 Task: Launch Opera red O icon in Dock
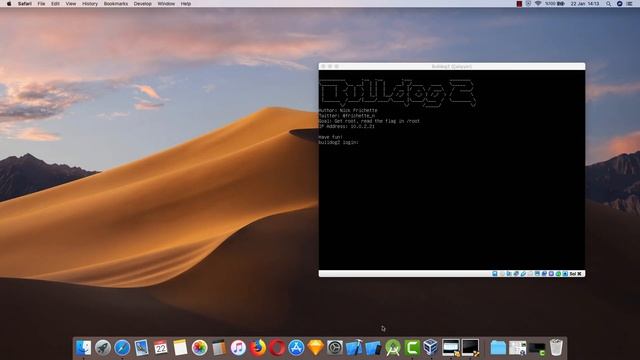tap(277, 348)
